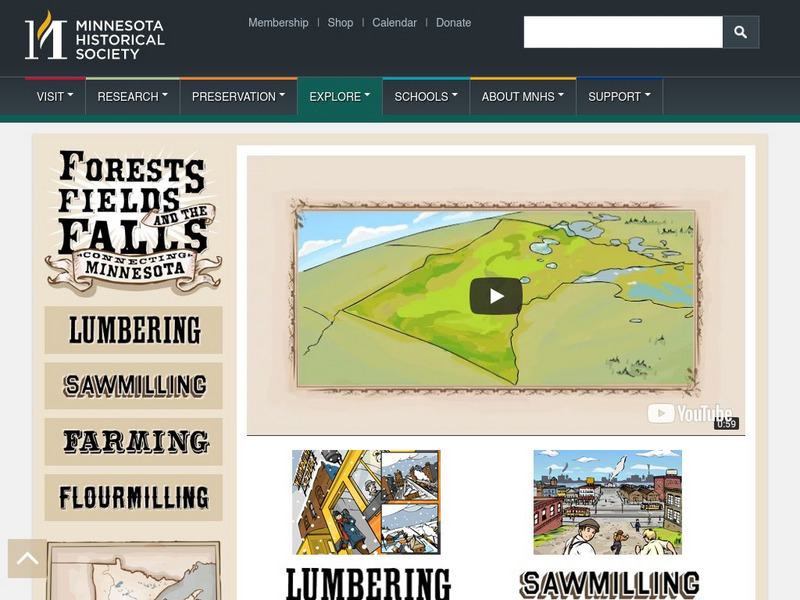Expand the VISIT navigation dropdown
Image resolution: width=800 pixels, height=600 pixels.
(51, 96)
